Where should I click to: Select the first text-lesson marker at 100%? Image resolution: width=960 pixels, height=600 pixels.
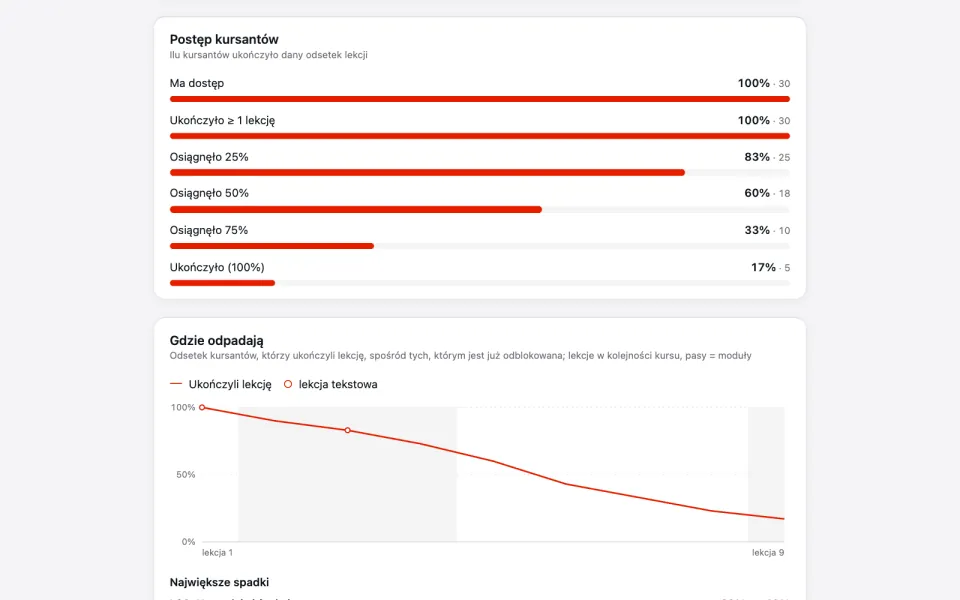click(202, 407)
